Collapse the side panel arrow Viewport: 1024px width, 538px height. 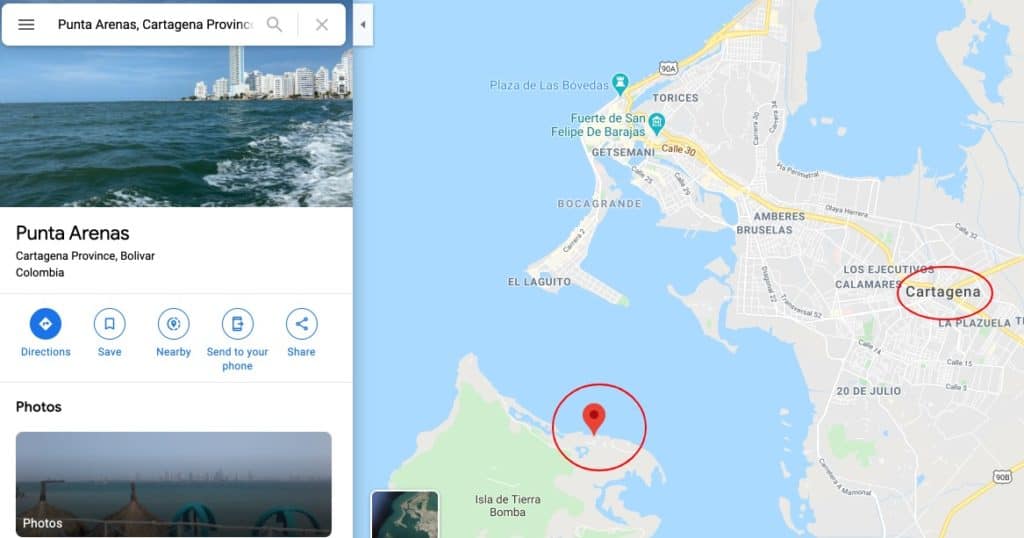pyautogui.click(x=363, y=25)
